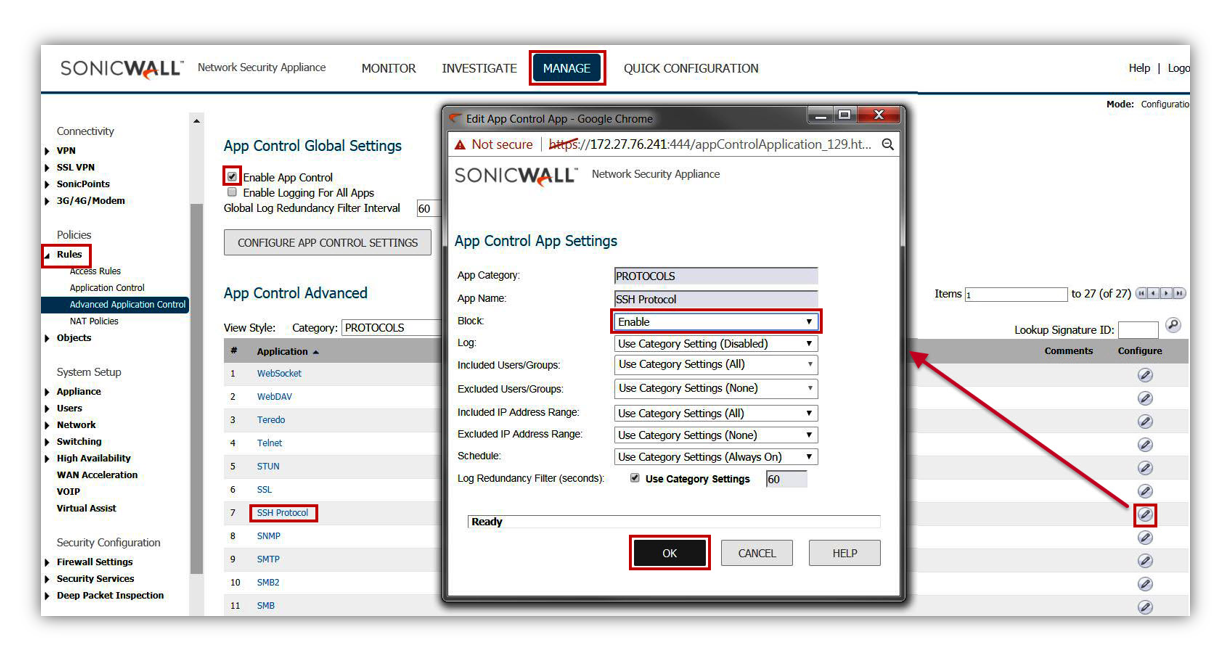Go to the first page of items

(1142, 294)
